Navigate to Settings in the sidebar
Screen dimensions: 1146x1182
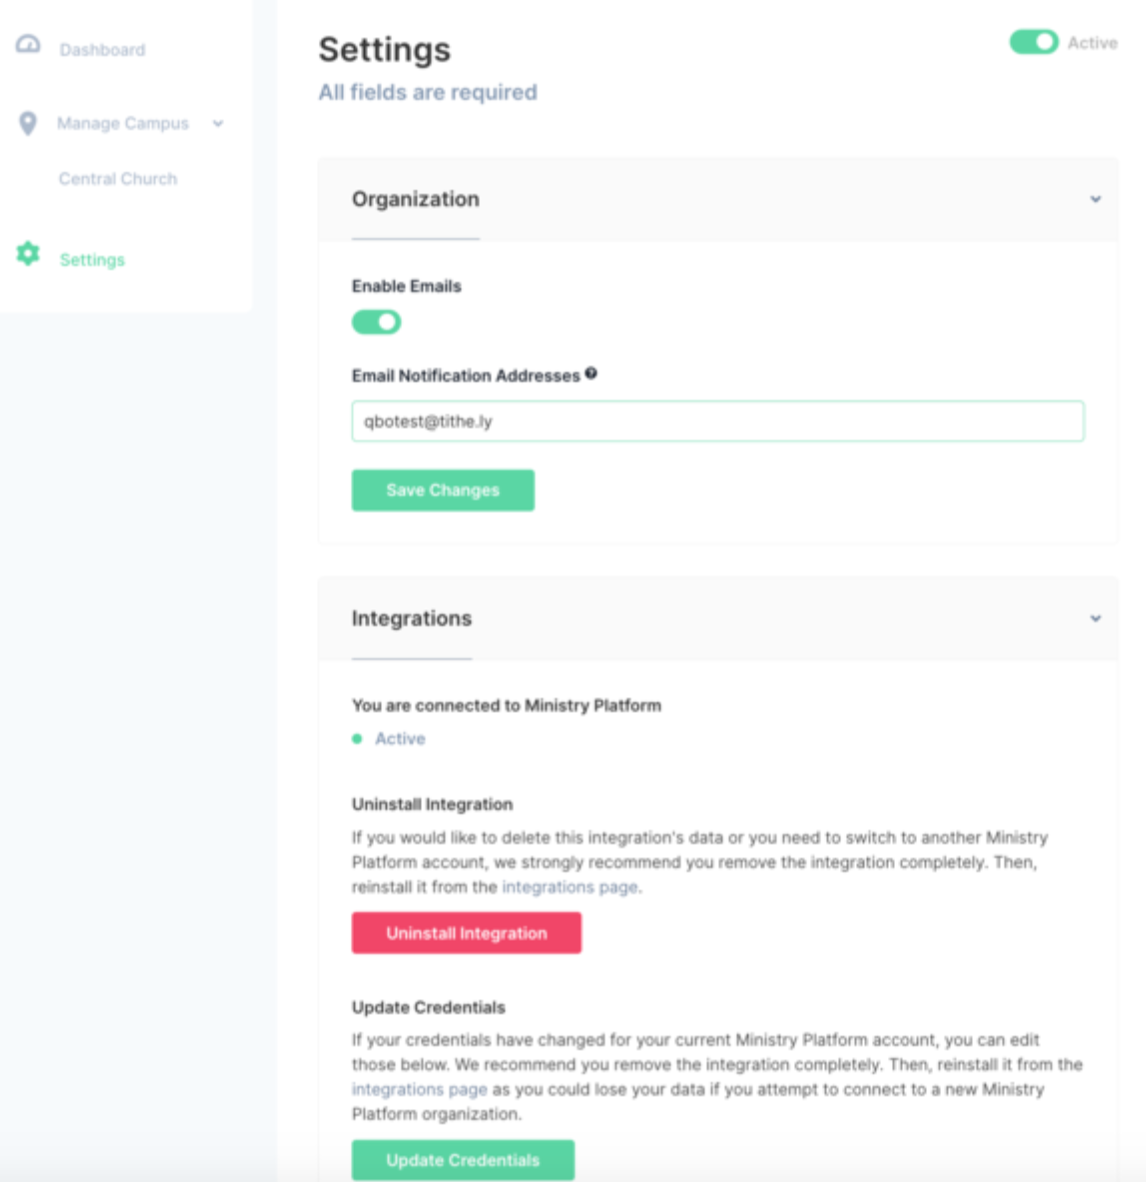92,258
